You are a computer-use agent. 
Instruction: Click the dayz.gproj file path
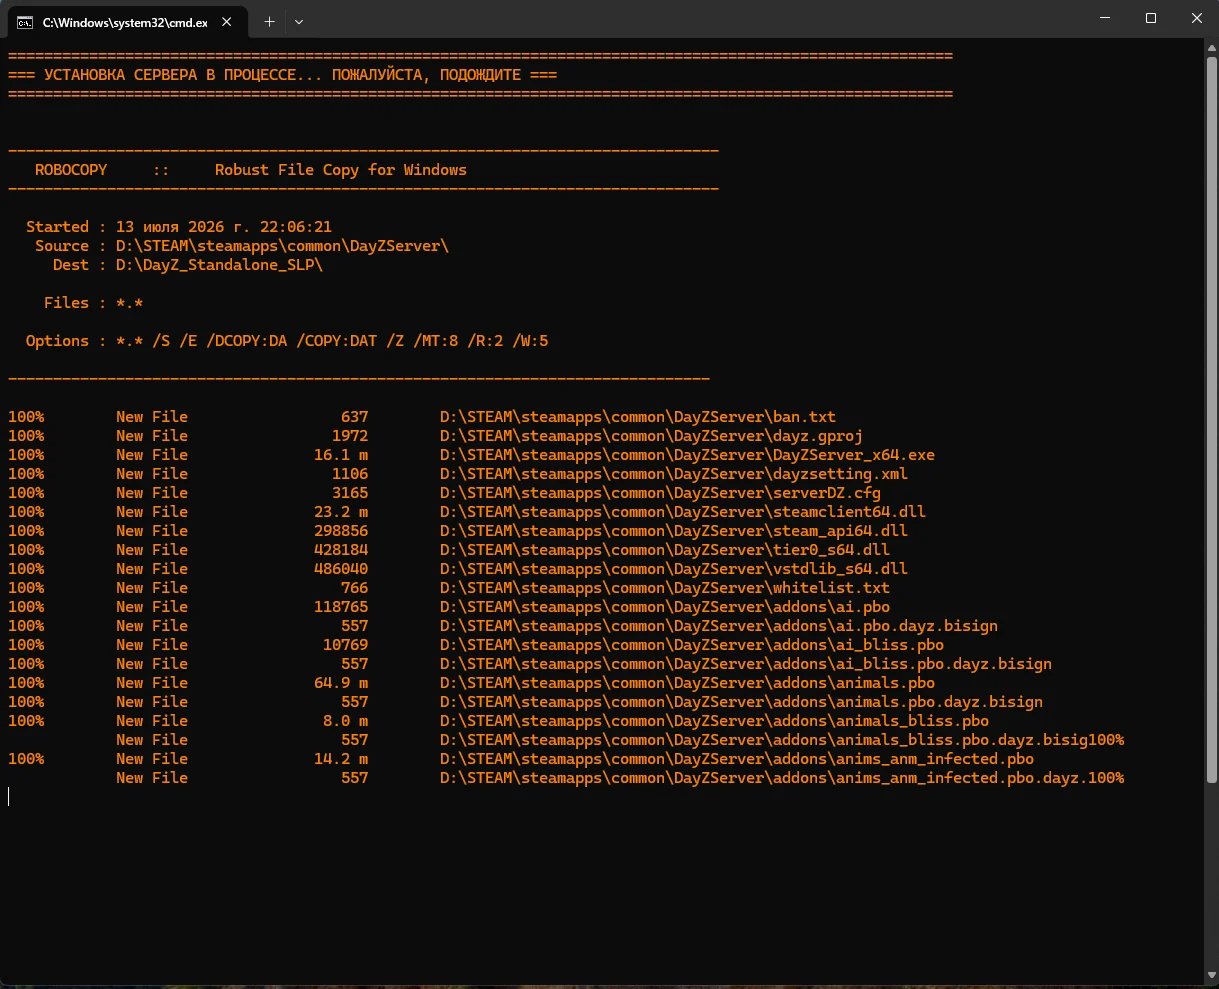[x=651, y=436]
